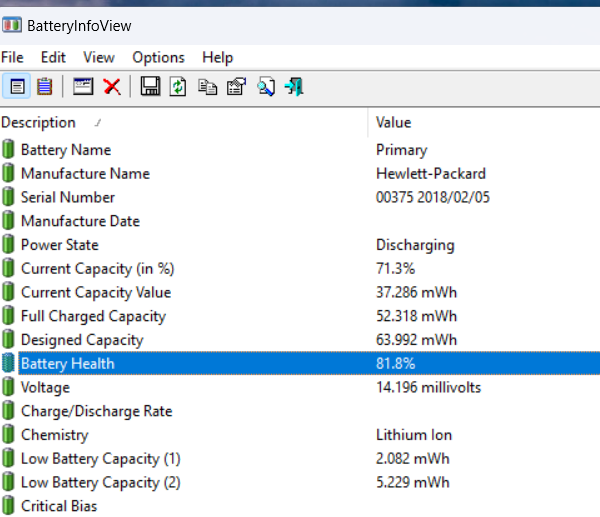Refresh battery info using green arrows icon
The image size is (600, 517).
pyautogui.click(x=178, y=86)
